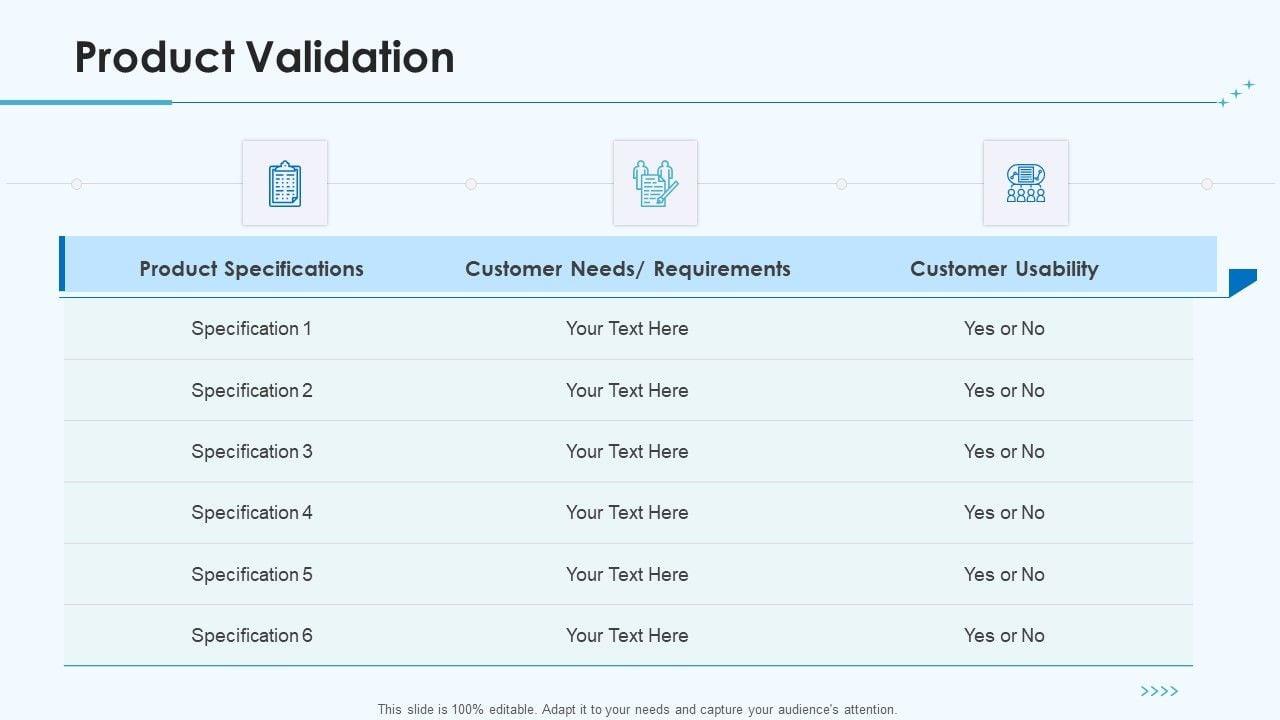Select the Product Validation title
Image resolution: width=1280 pixels, height=720 pixels.
[x=265, y=58]
